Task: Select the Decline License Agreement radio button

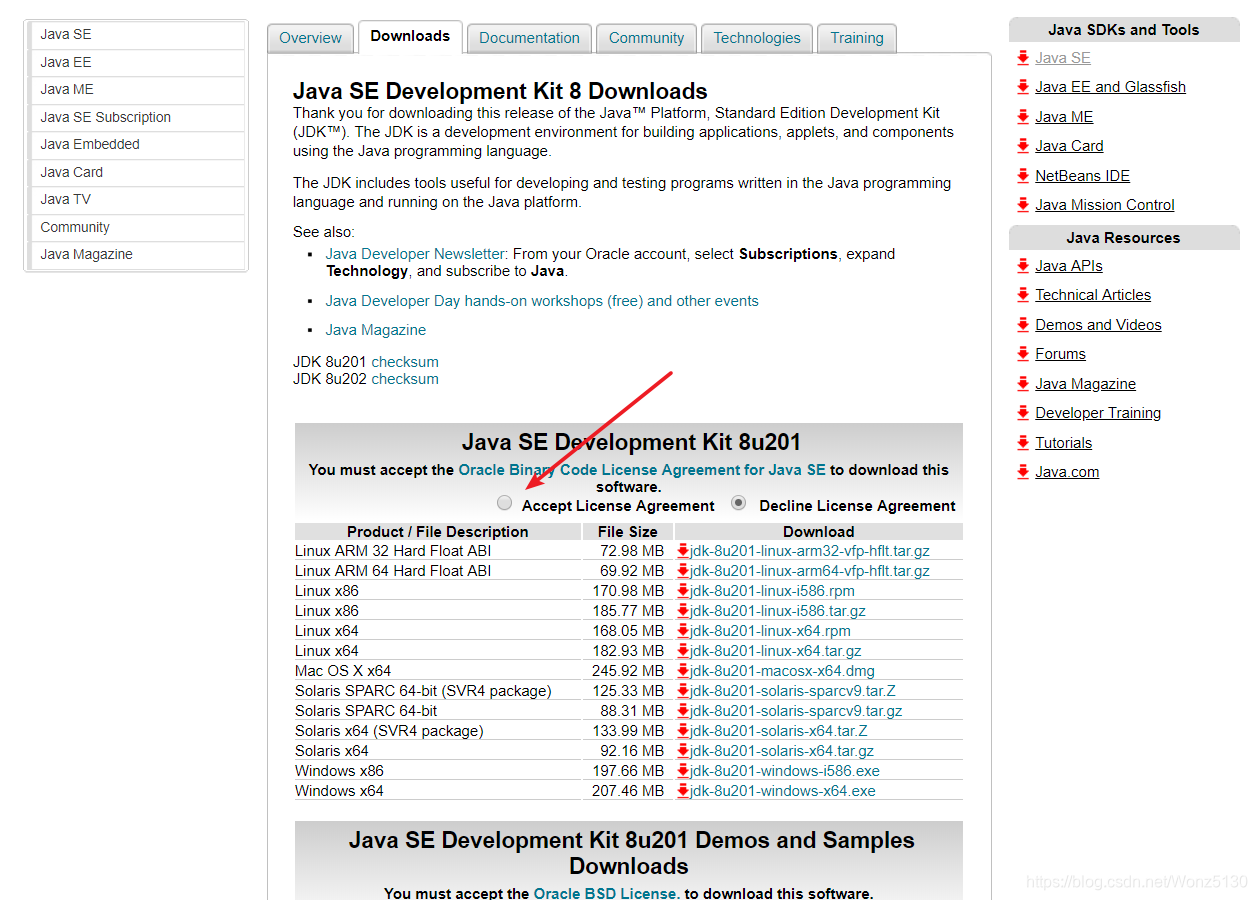Action: 738,502
